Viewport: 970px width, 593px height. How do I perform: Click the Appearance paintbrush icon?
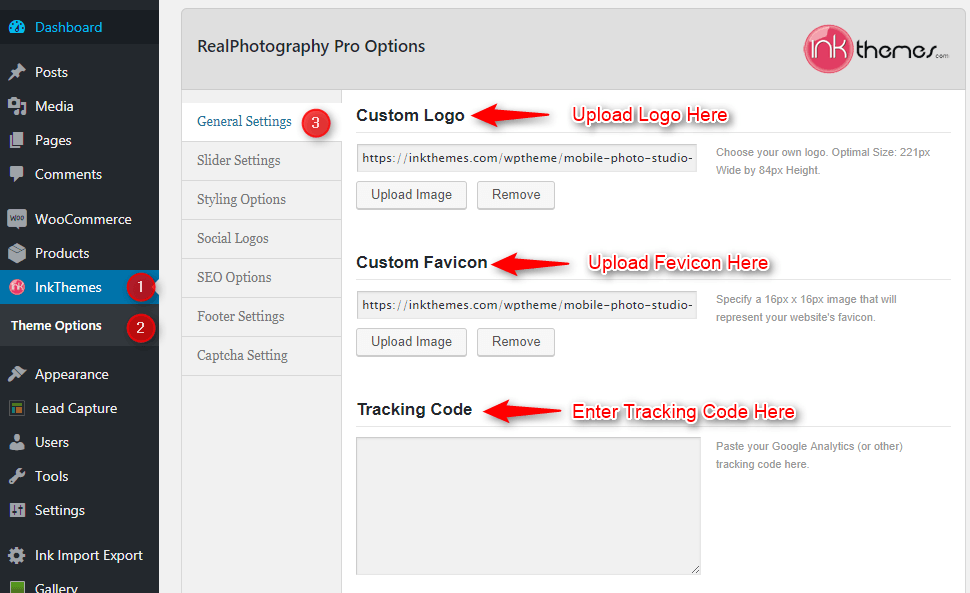click(17, 374)
